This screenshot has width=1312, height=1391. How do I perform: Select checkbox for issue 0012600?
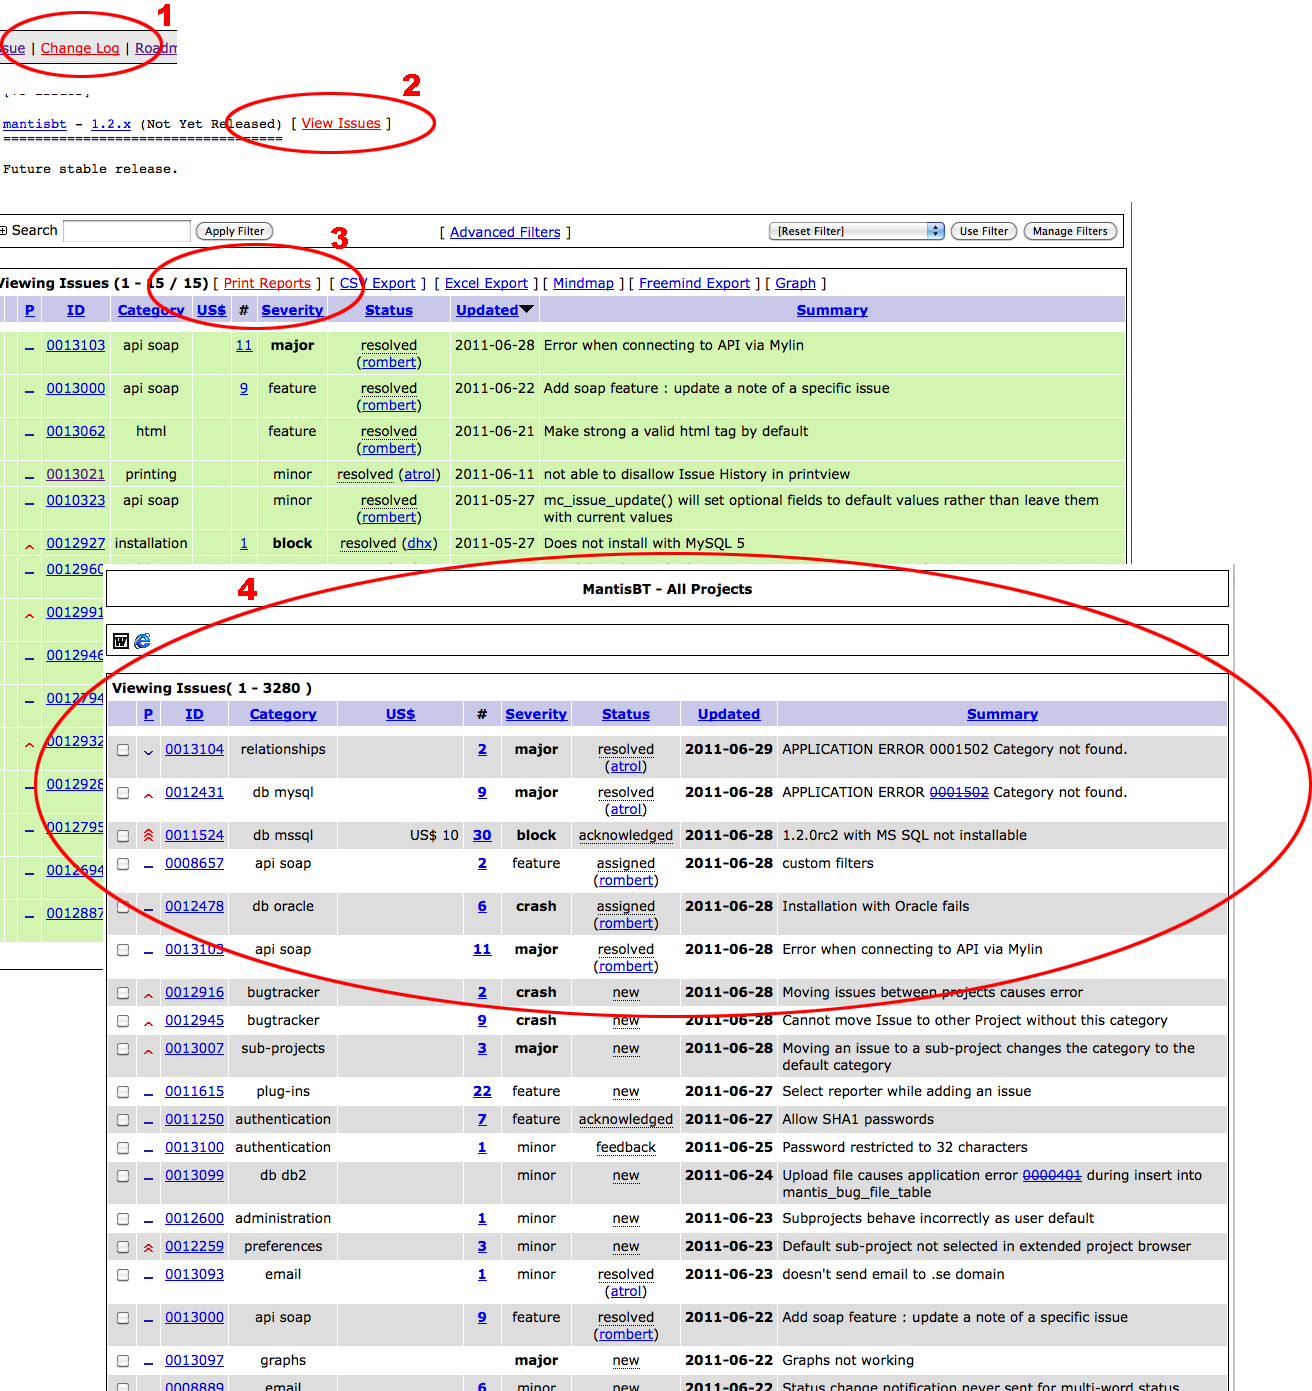tap(123, 1219)
